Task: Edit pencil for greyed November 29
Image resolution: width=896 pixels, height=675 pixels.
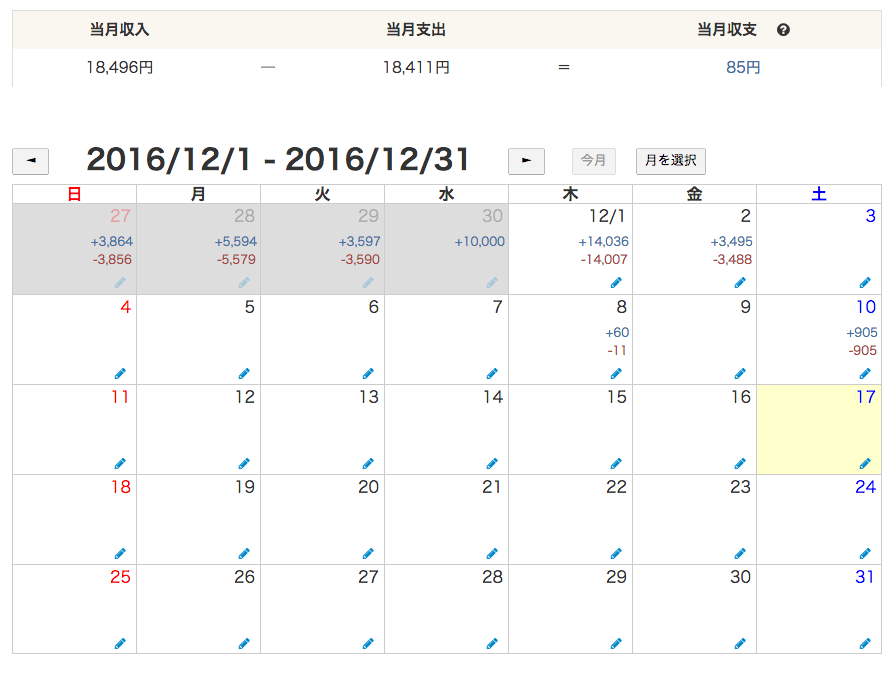Action: [x=368, y=282]
